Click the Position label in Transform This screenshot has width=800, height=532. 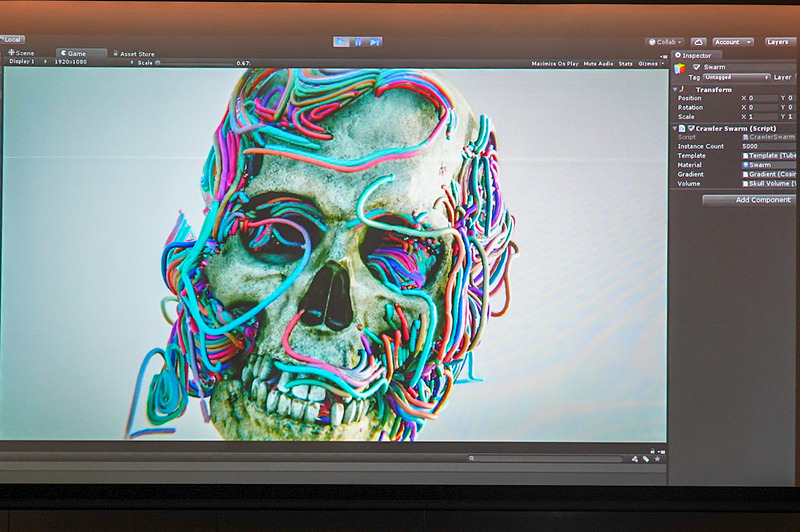689,98
